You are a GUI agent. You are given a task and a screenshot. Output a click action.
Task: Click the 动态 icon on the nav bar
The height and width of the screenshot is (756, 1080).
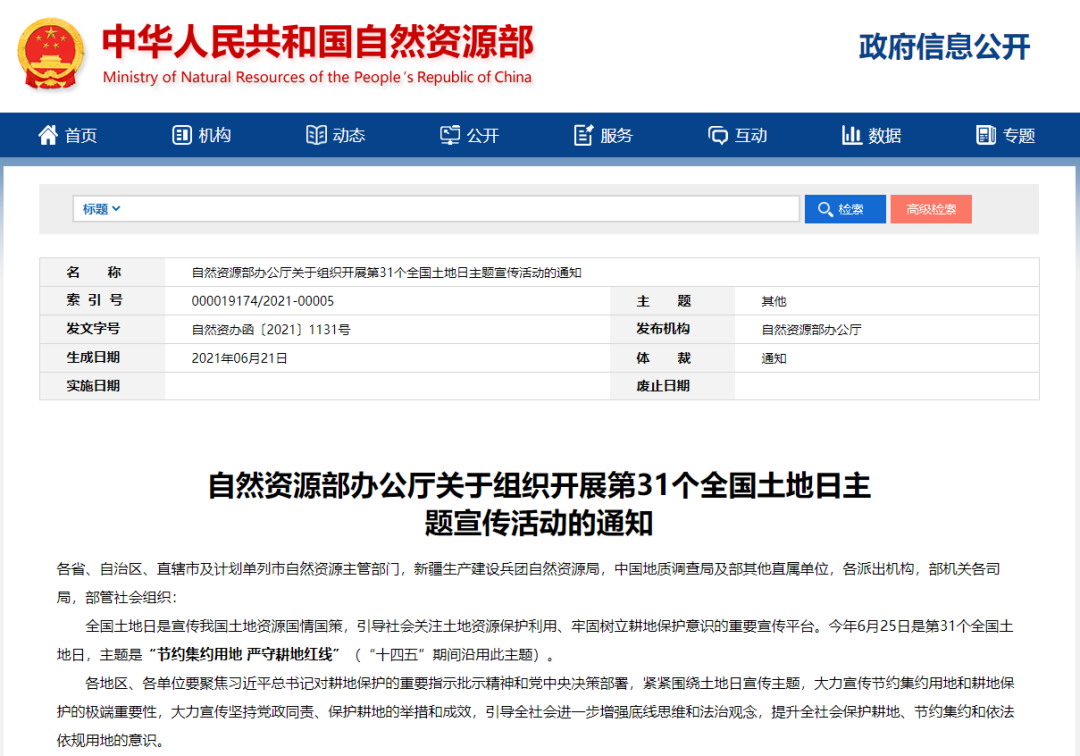coord(316,135)
